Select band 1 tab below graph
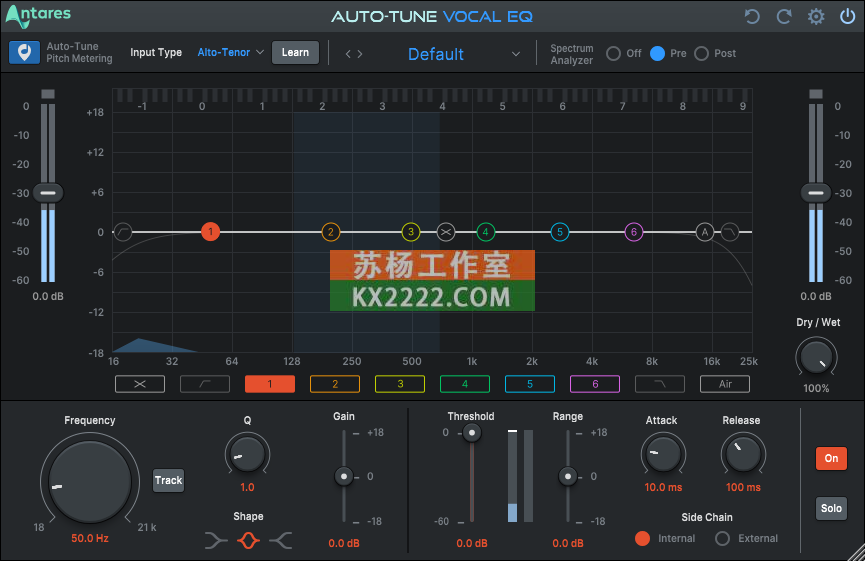865x561 pixels. (270, 384)
